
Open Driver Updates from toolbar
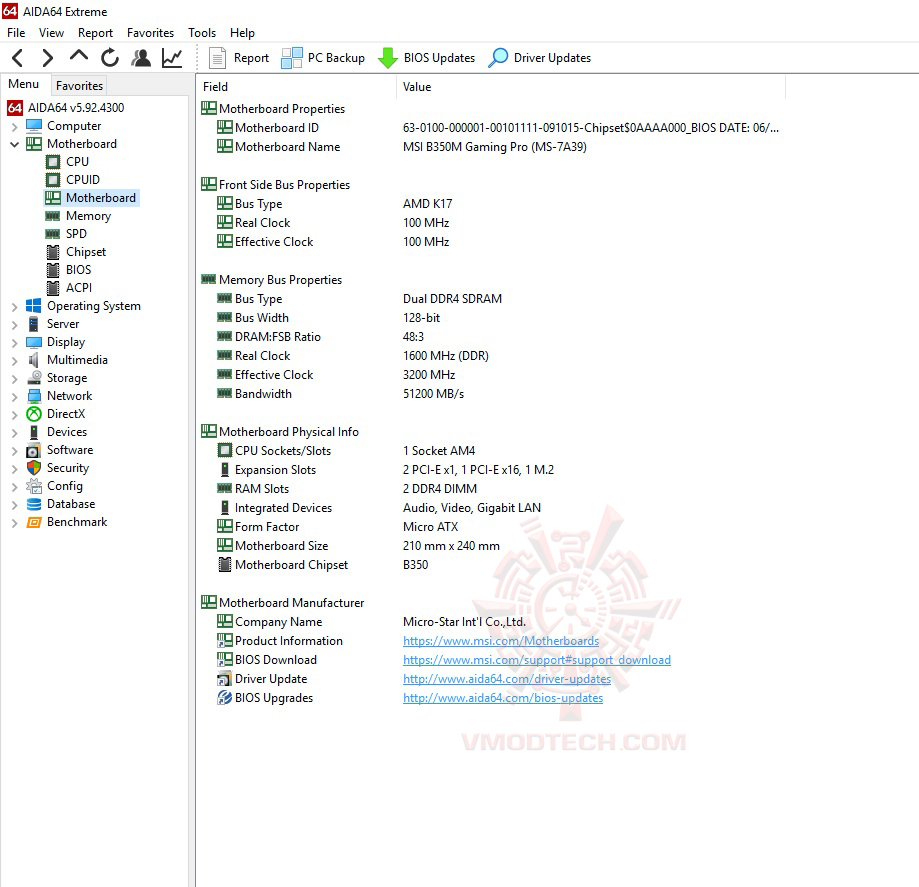[x=539, y=57]
